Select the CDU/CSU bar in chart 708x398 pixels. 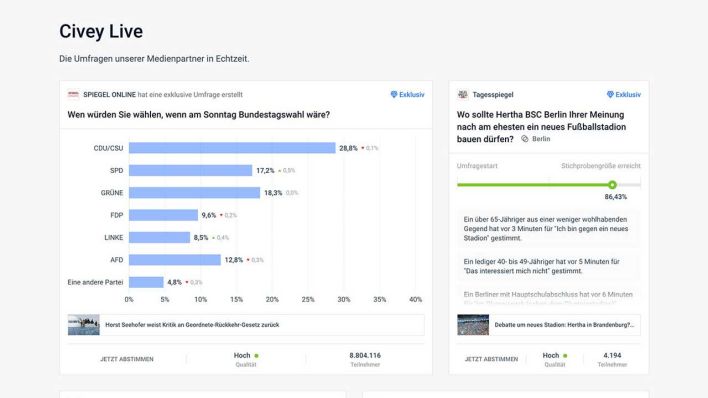(232, 148)
